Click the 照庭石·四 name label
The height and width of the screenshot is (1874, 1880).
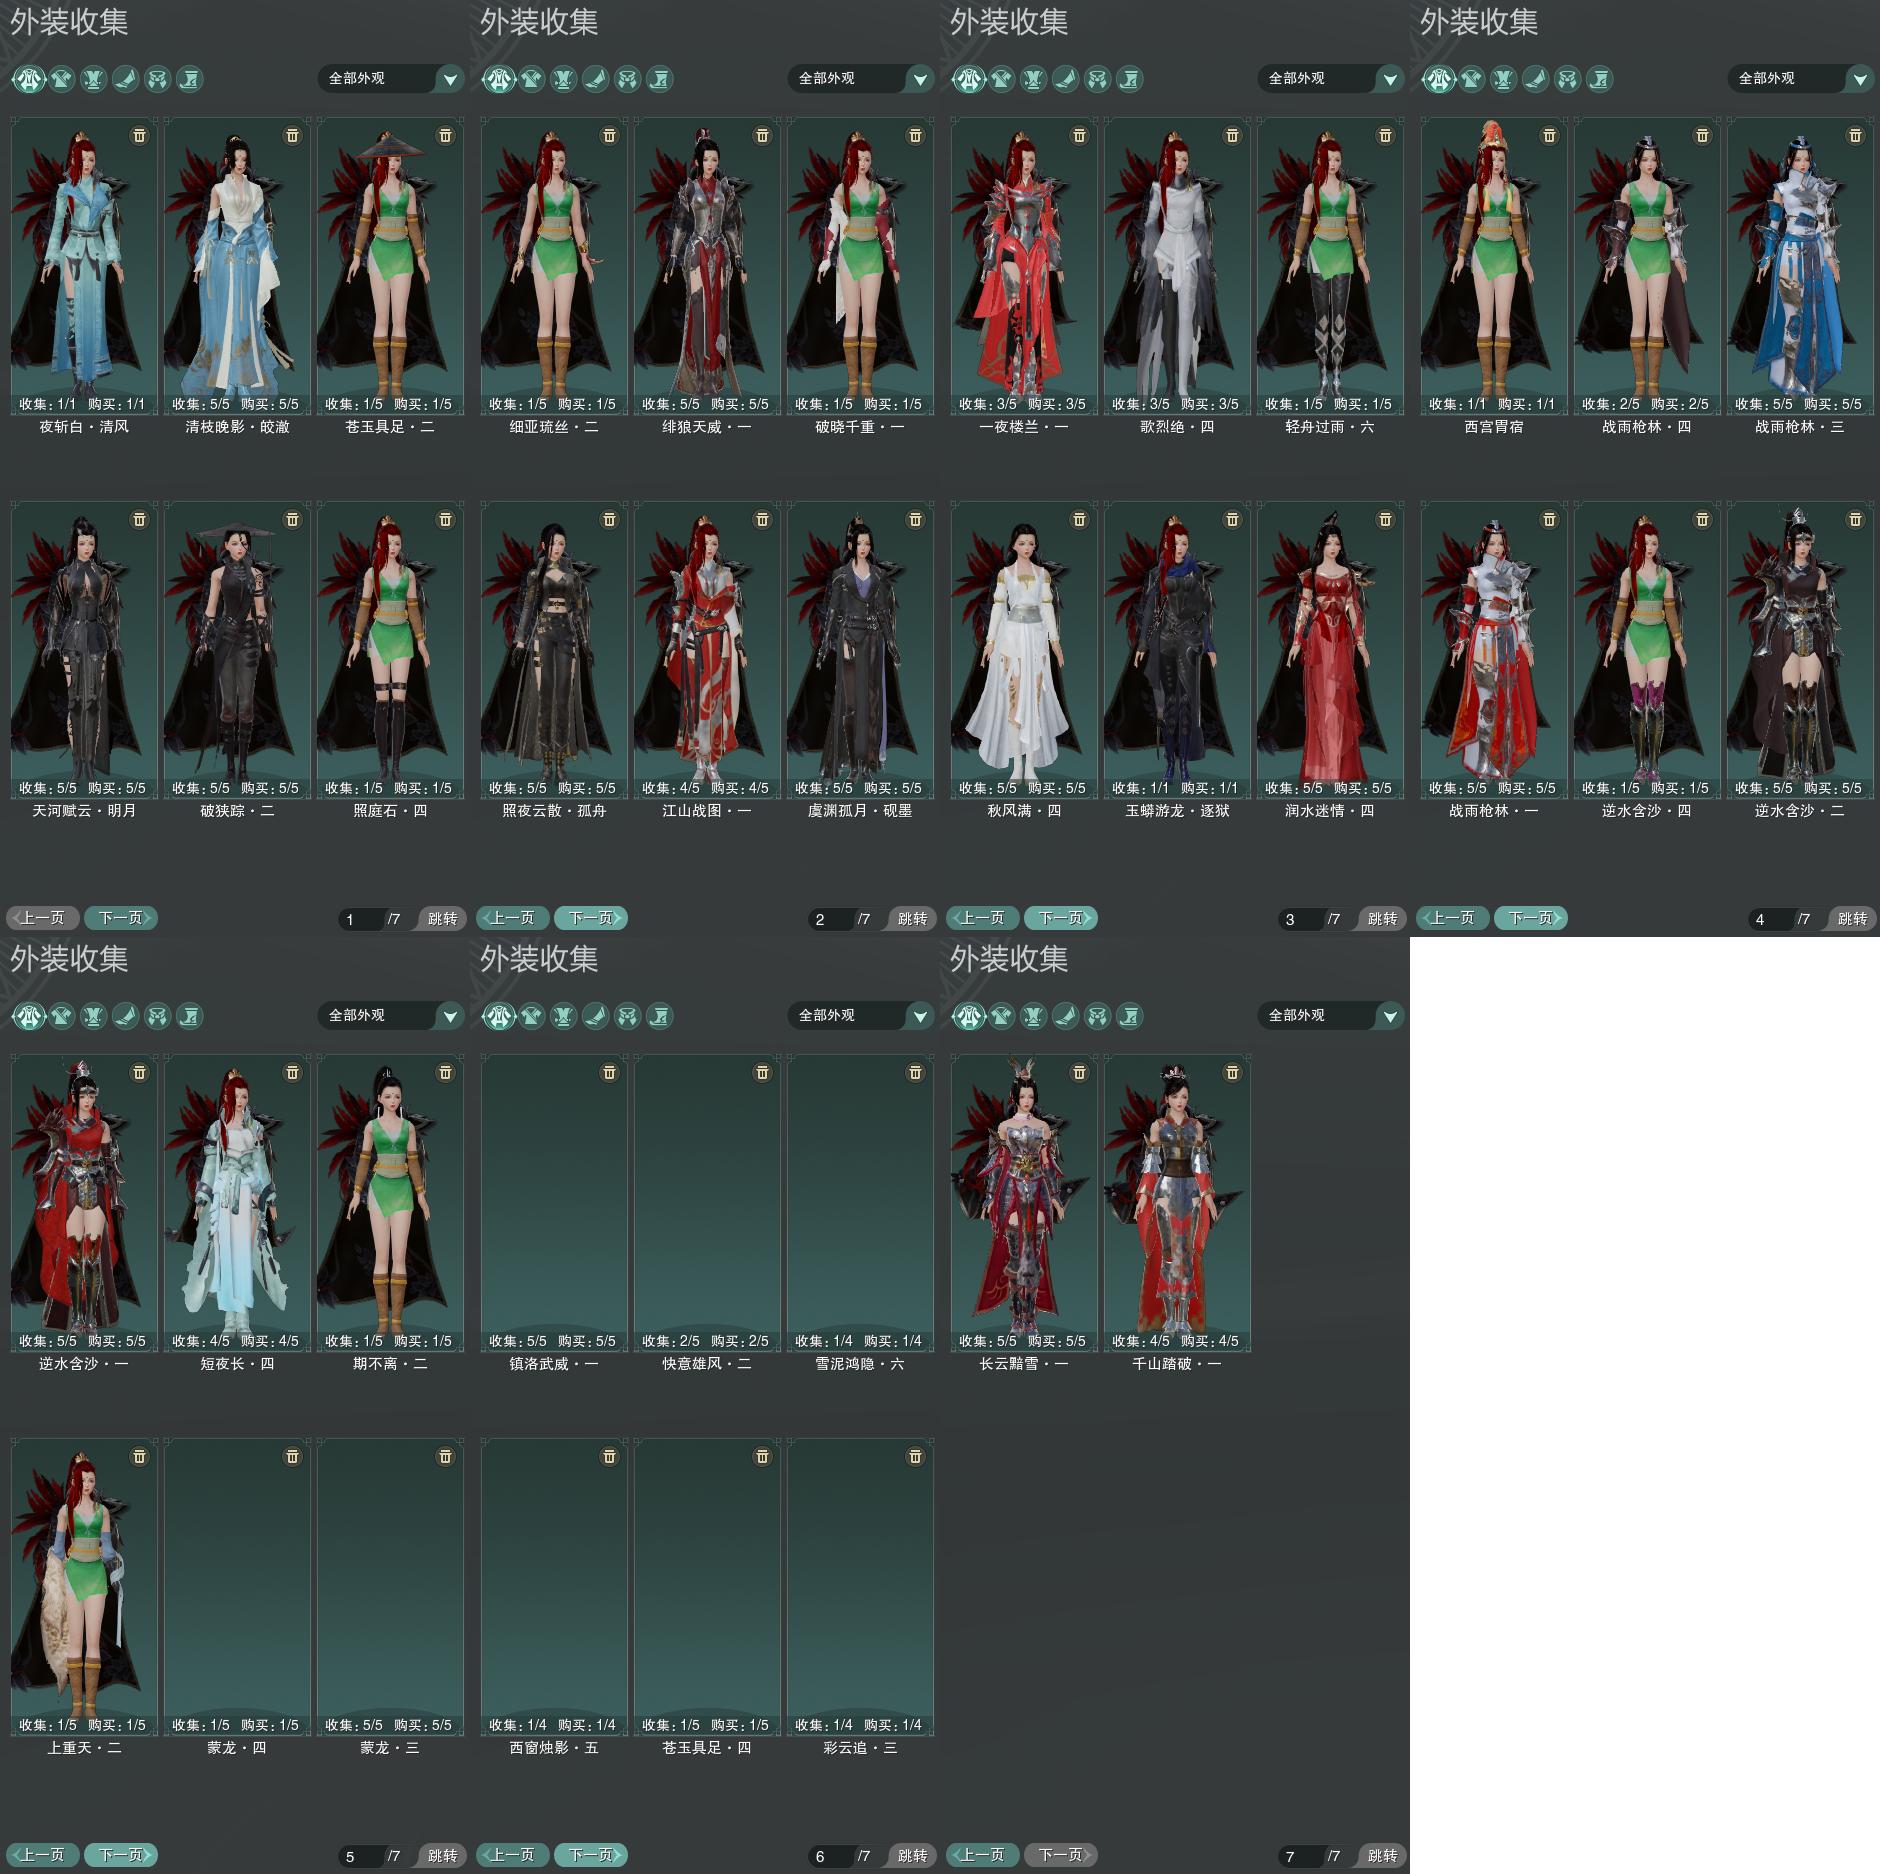click(x=390, y=811)
